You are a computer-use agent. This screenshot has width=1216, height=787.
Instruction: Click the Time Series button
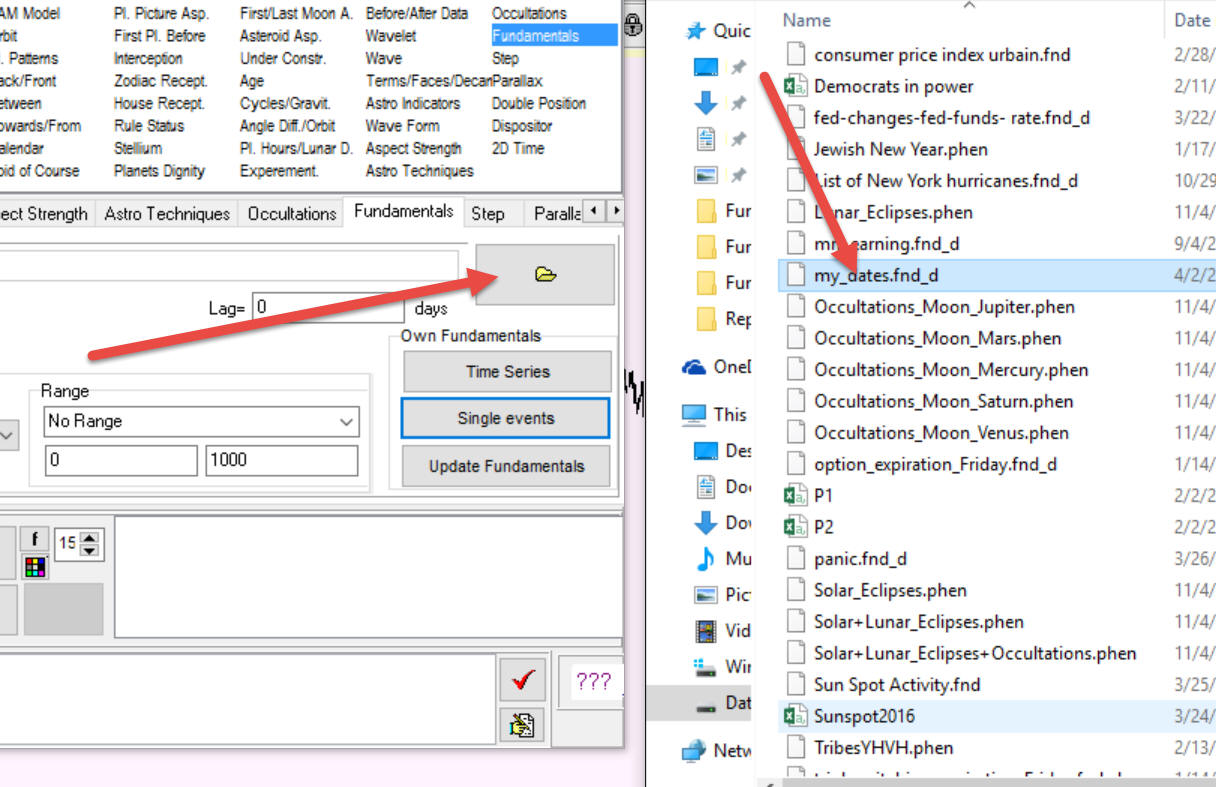(506, 372)
